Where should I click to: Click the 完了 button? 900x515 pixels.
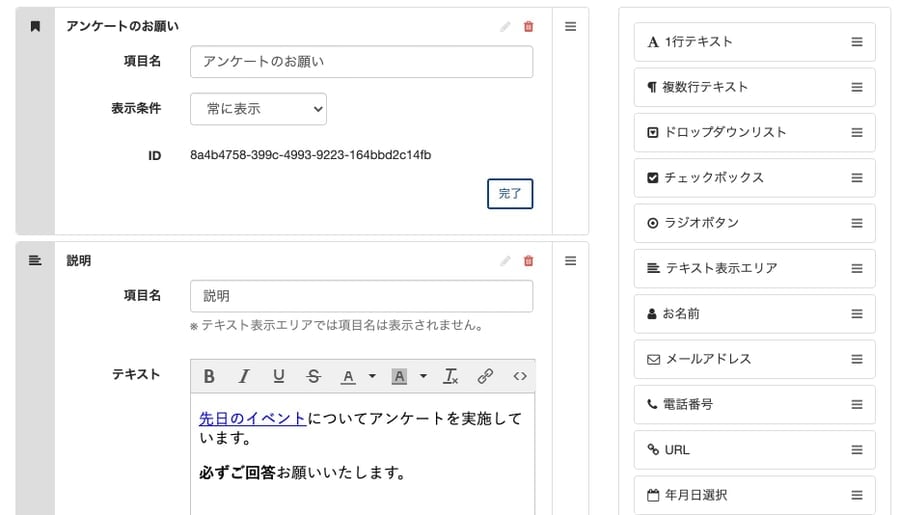(x=510, y=193)
